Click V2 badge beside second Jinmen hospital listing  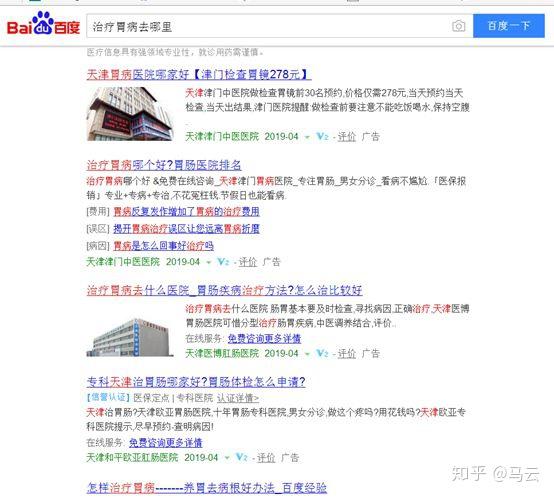coord(223,262)
